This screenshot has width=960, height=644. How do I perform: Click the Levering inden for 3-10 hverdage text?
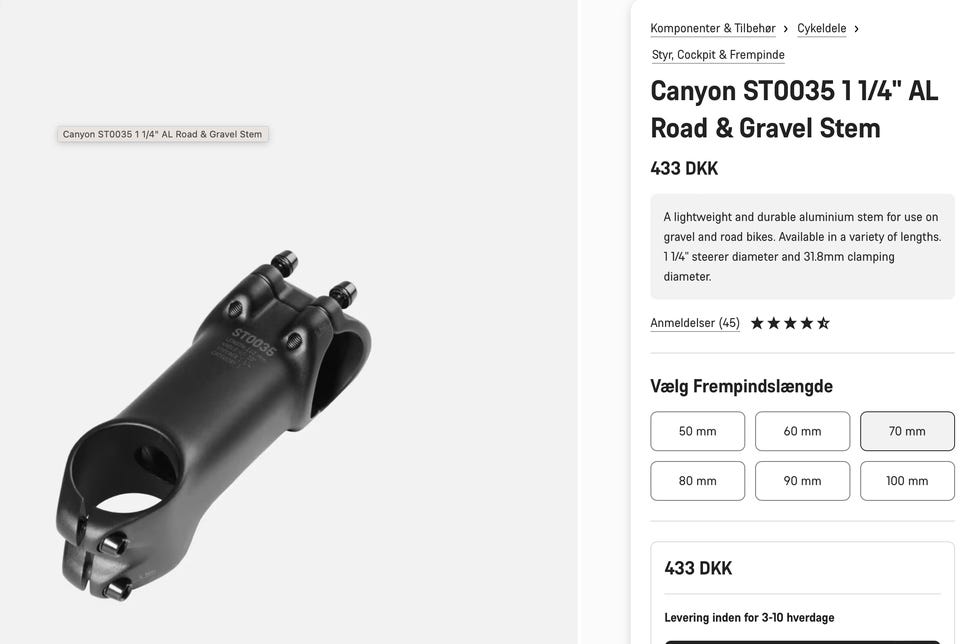coord(749,617)
